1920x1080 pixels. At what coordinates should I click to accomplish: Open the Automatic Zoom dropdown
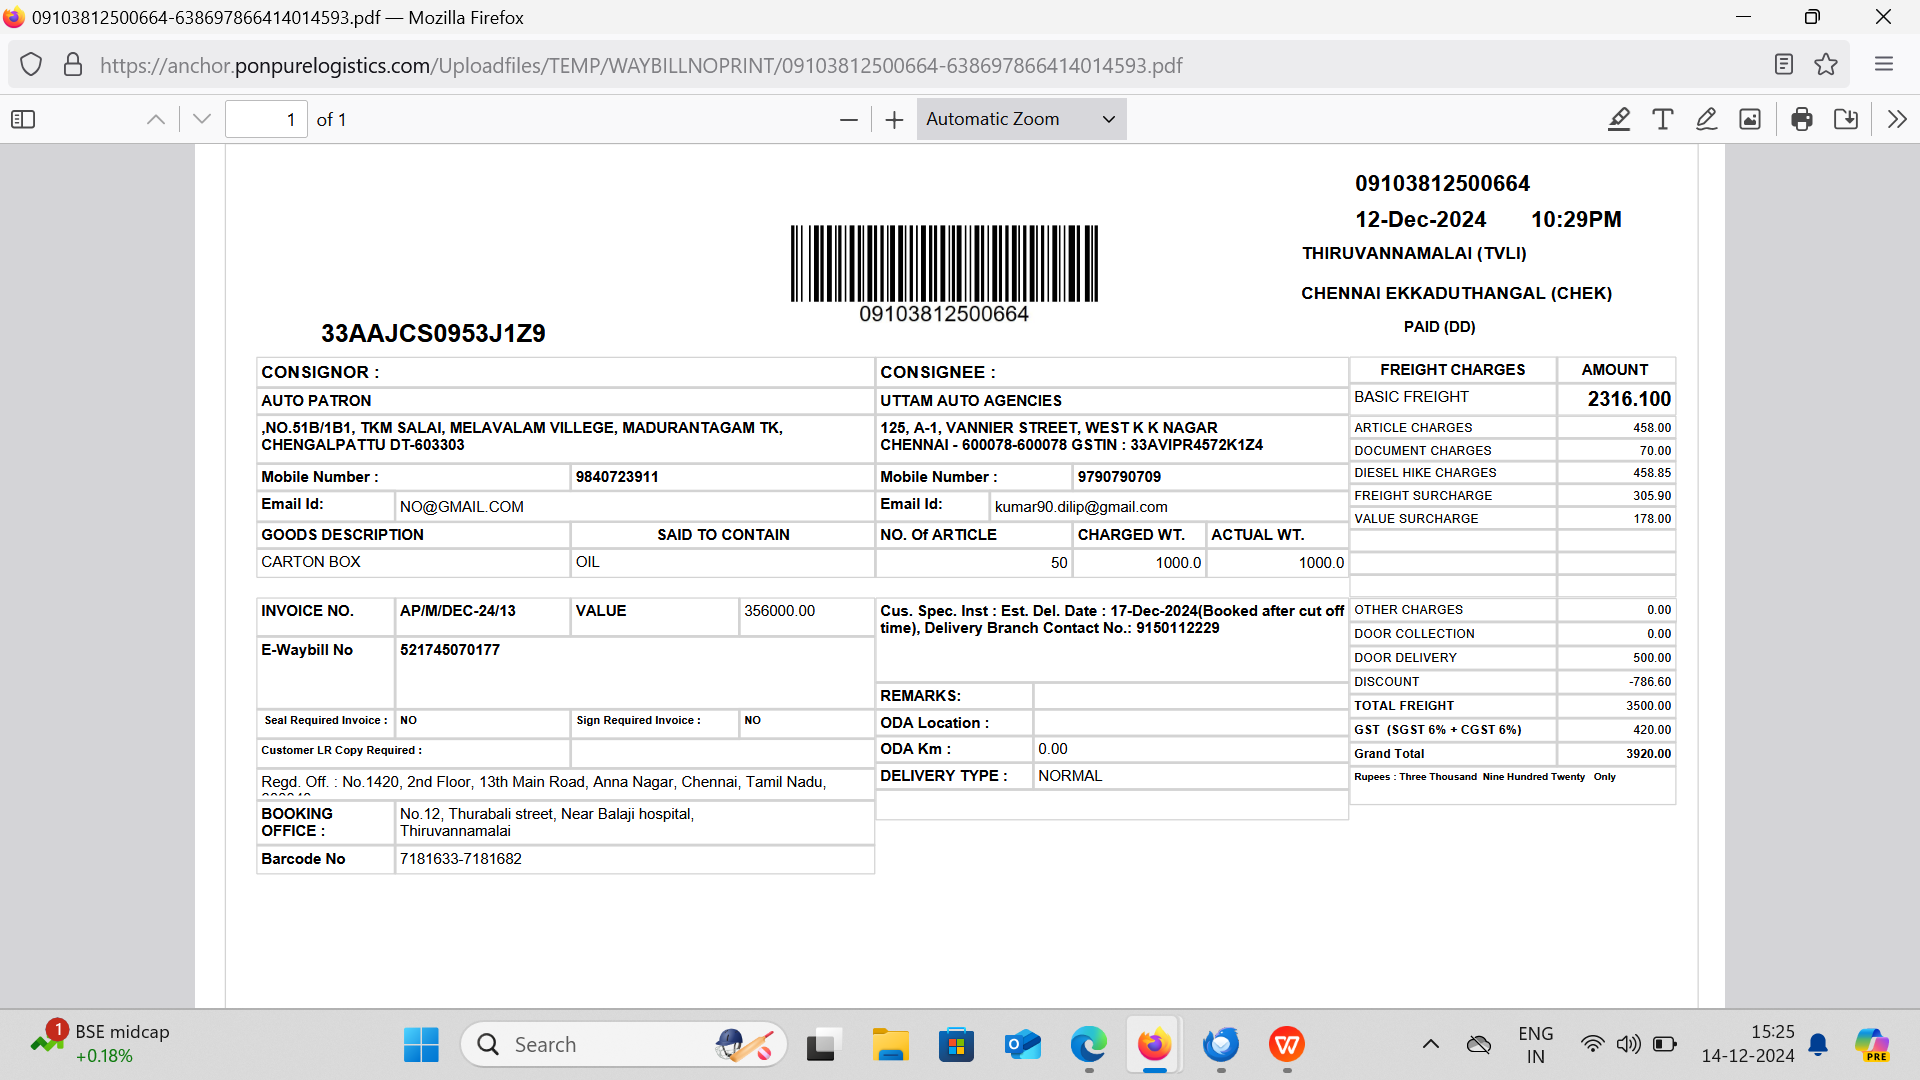(x=1020, y=119)
